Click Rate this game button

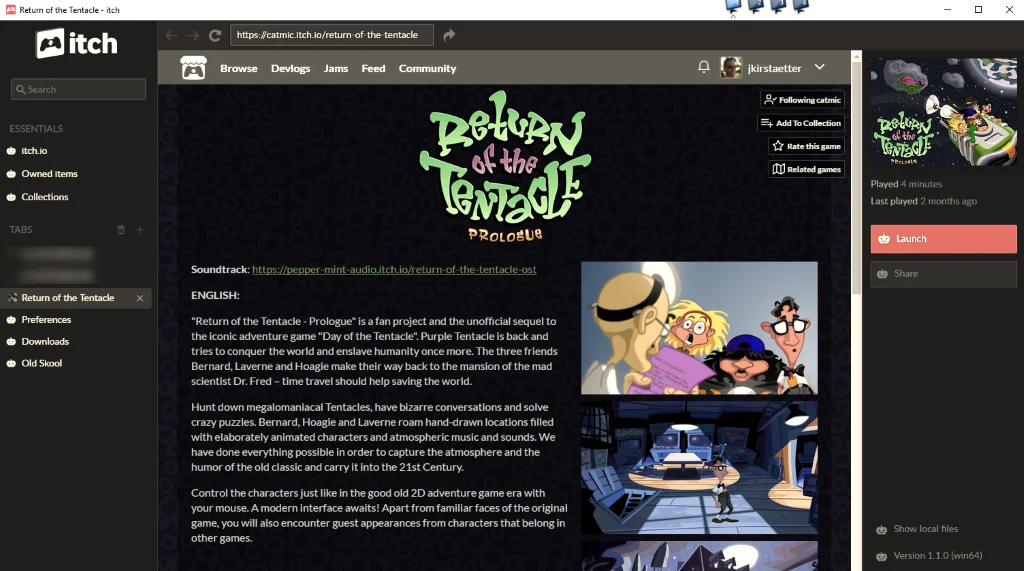coord(806,146)
